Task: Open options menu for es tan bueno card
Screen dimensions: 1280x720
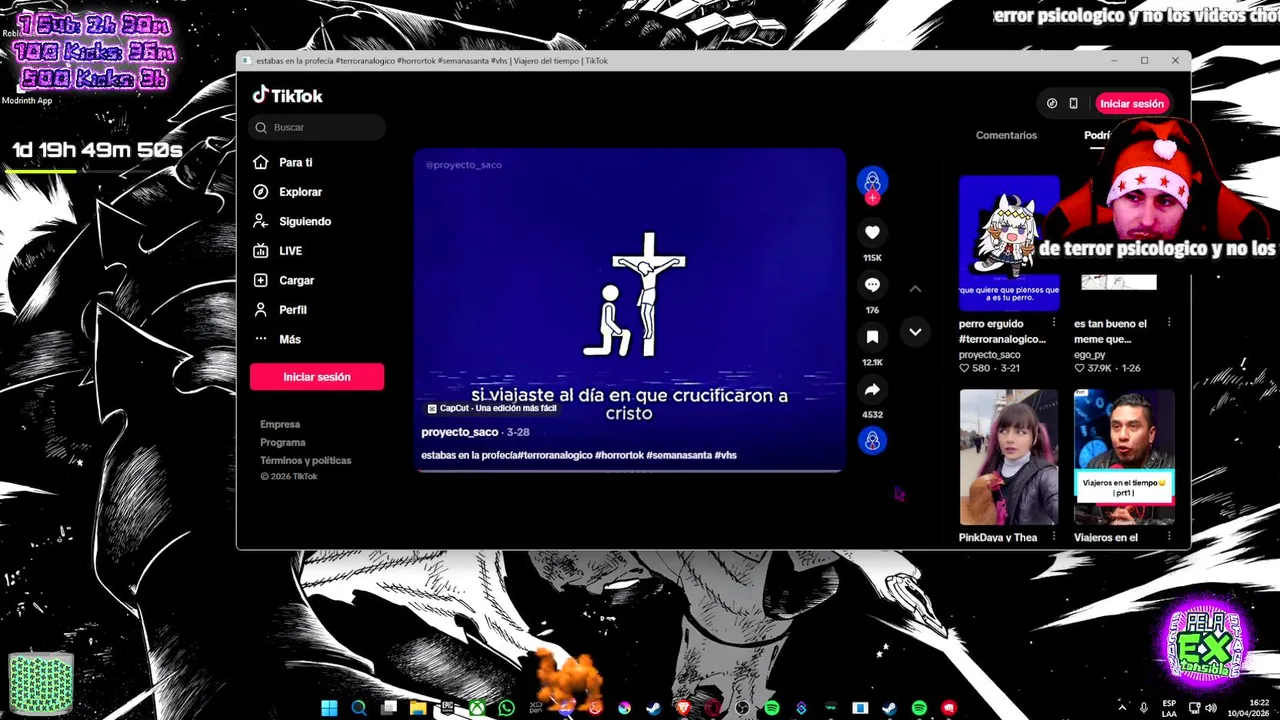Action: coord(1169,323)
